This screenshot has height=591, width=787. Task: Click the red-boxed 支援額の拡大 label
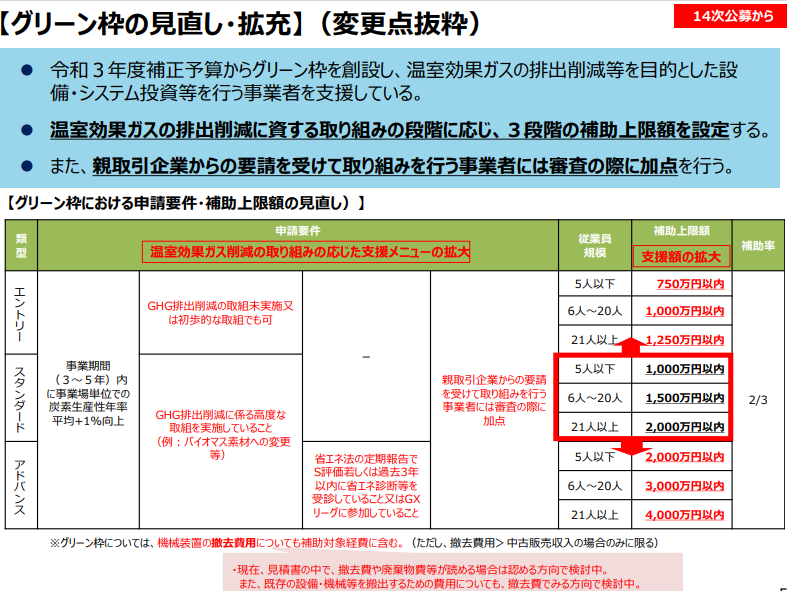coord(680,255)
